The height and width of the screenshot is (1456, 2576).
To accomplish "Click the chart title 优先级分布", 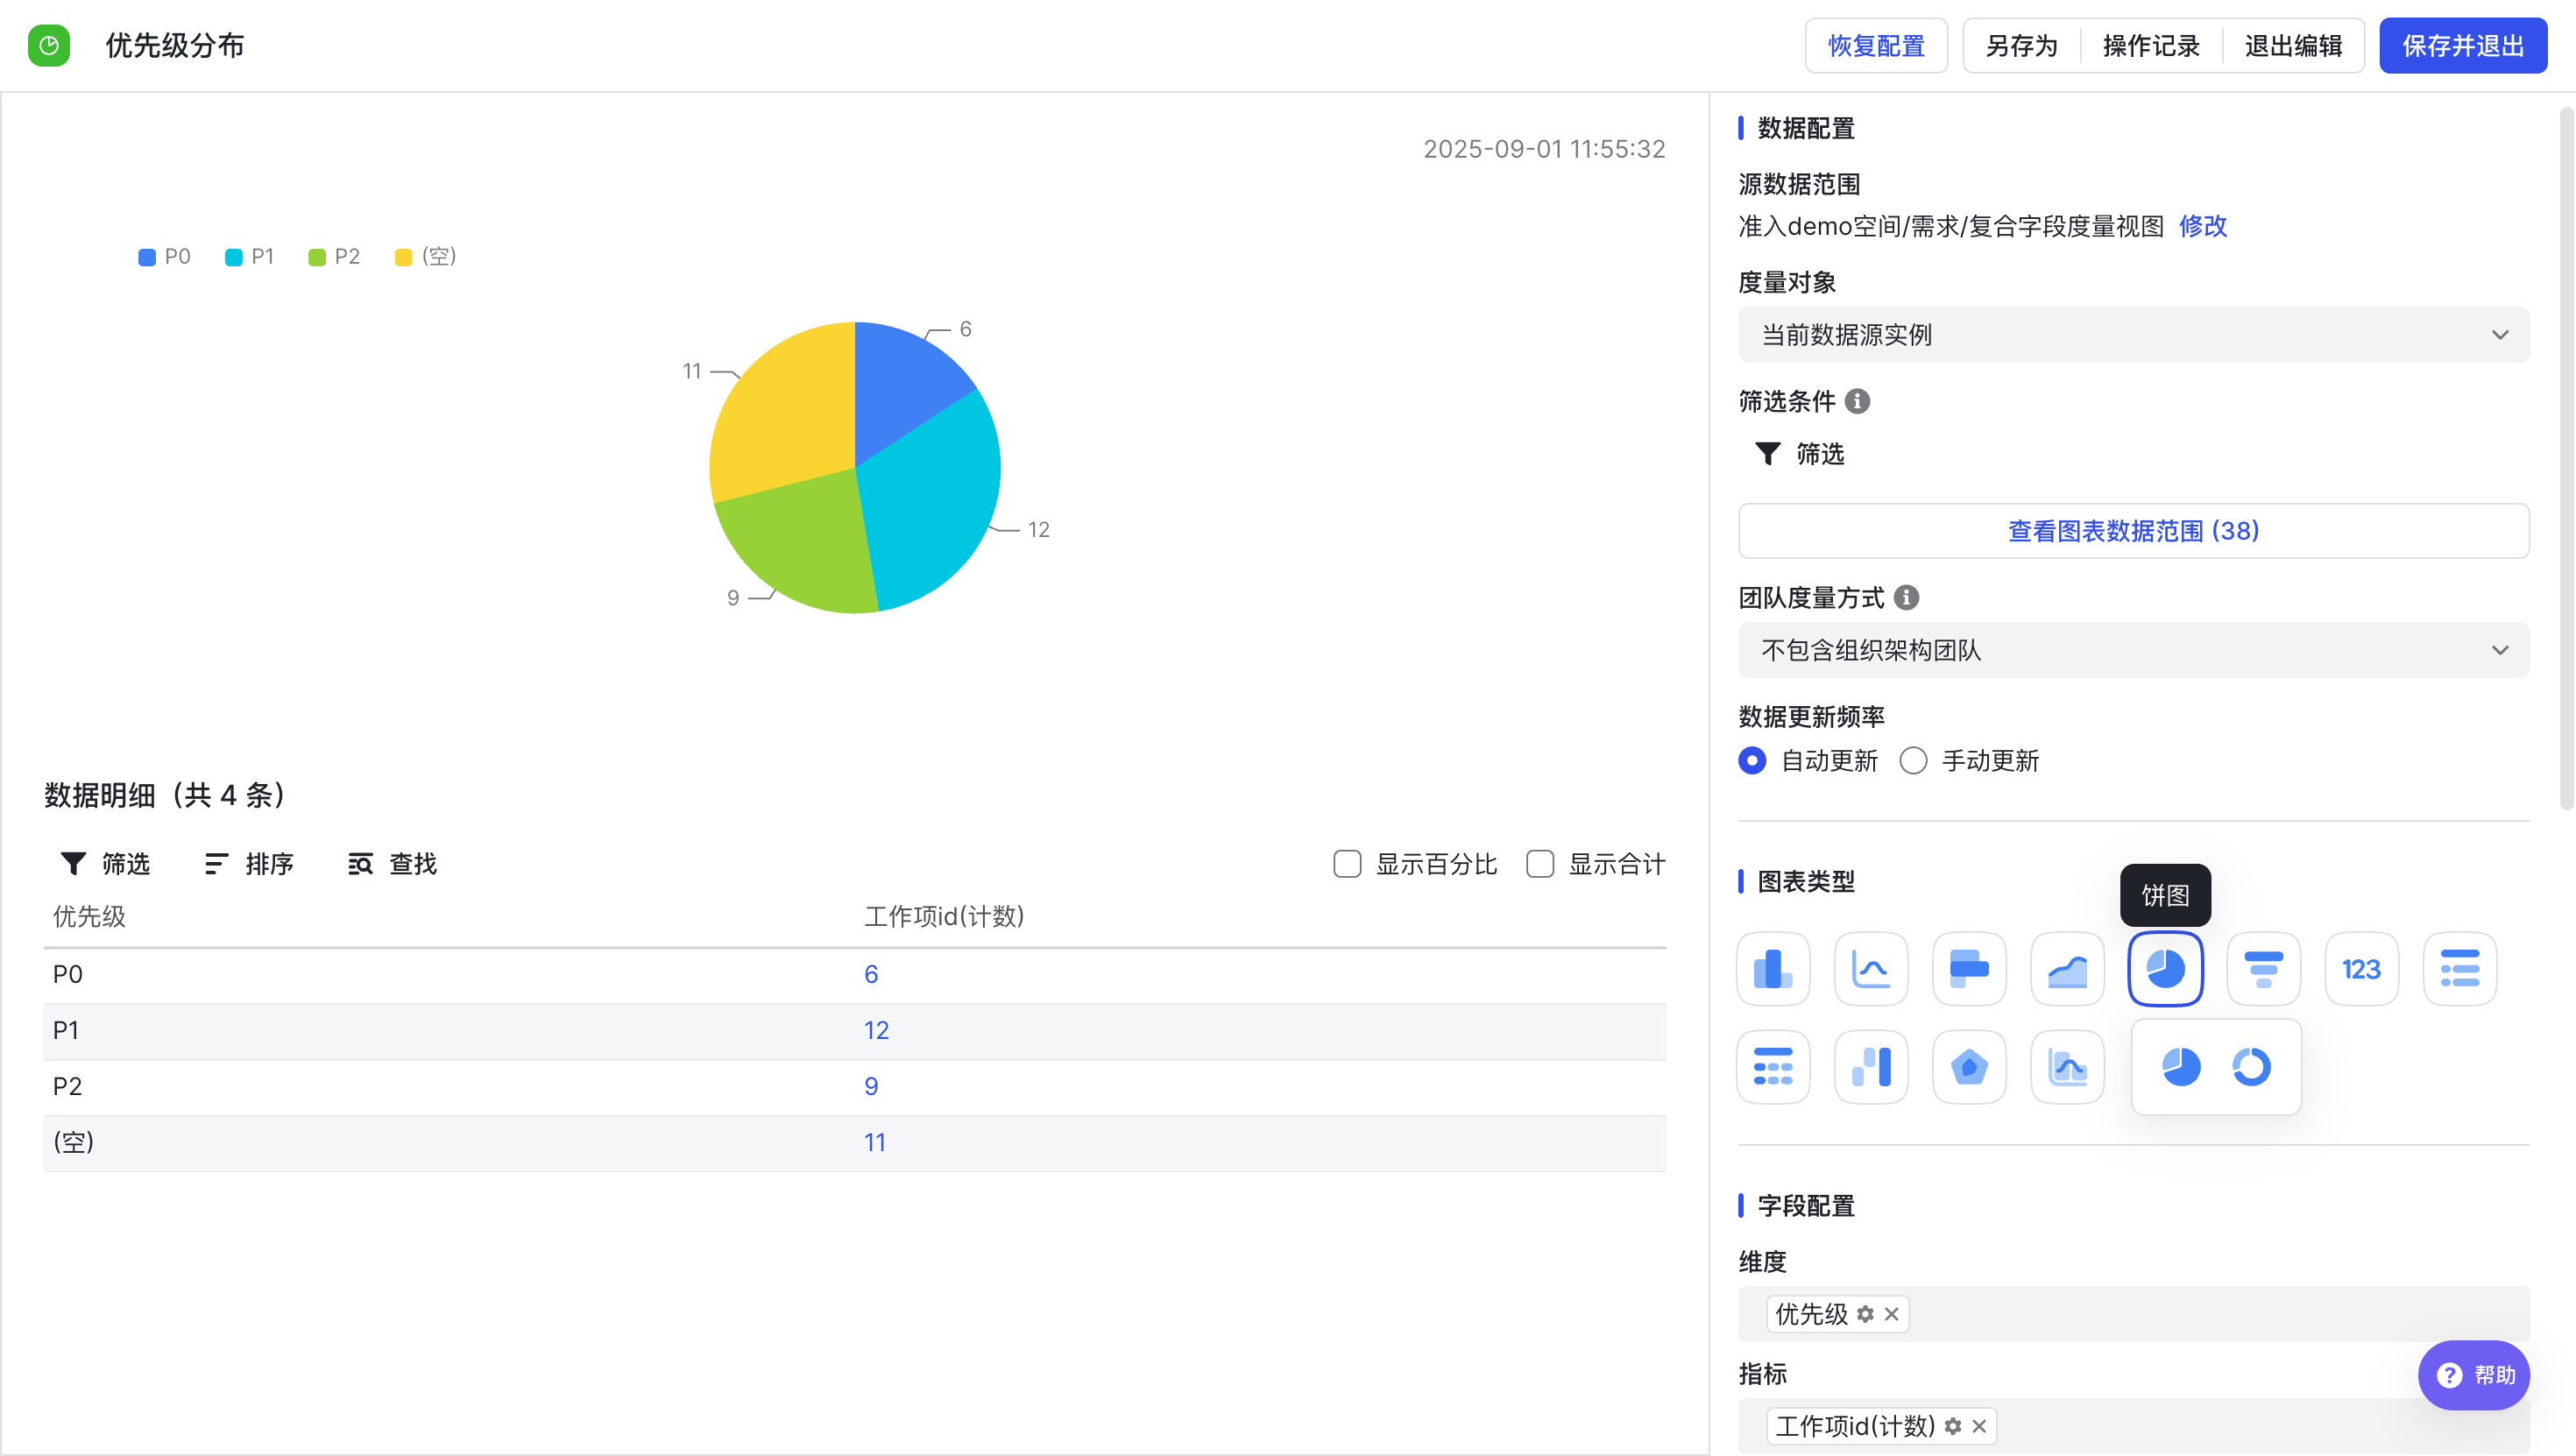I will (175, 45).
